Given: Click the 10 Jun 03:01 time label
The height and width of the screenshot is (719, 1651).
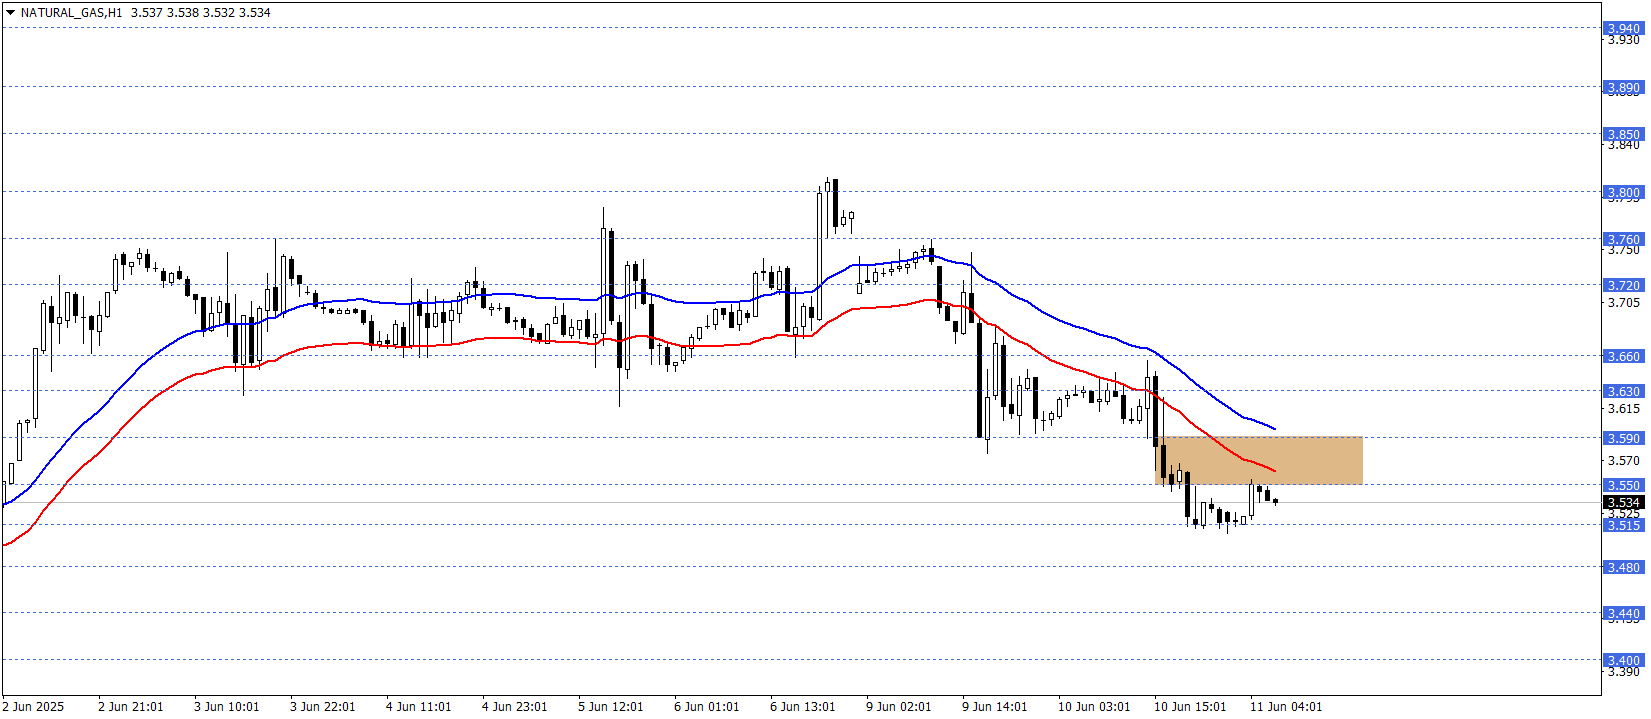Looking at the screenshot, I should click(x=1095, y=707).
